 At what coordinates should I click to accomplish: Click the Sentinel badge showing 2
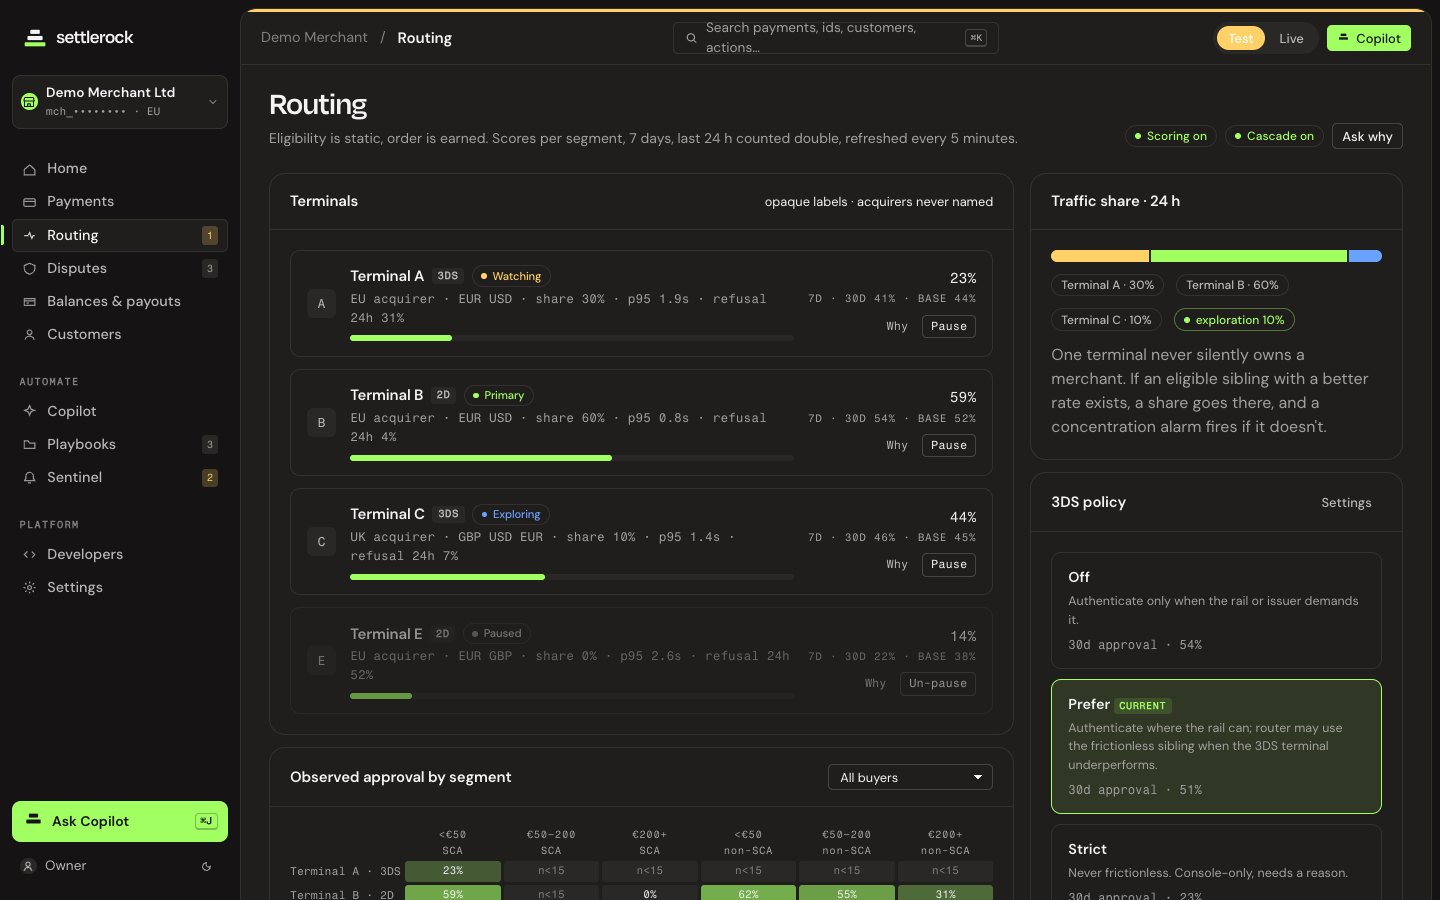[x=210, y=477]
